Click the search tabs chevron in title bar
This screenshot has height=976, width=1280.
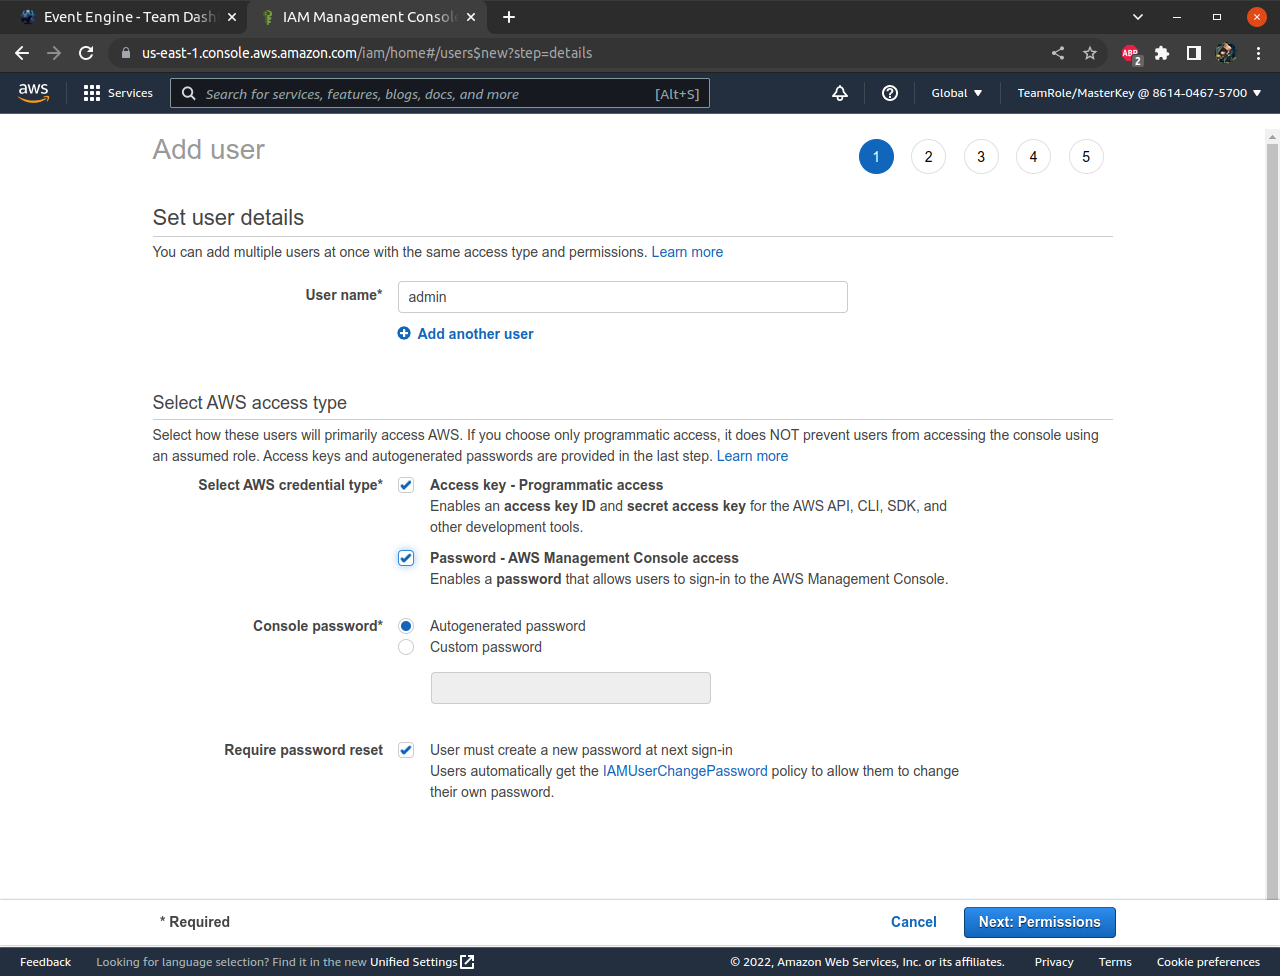[1138, 17]
